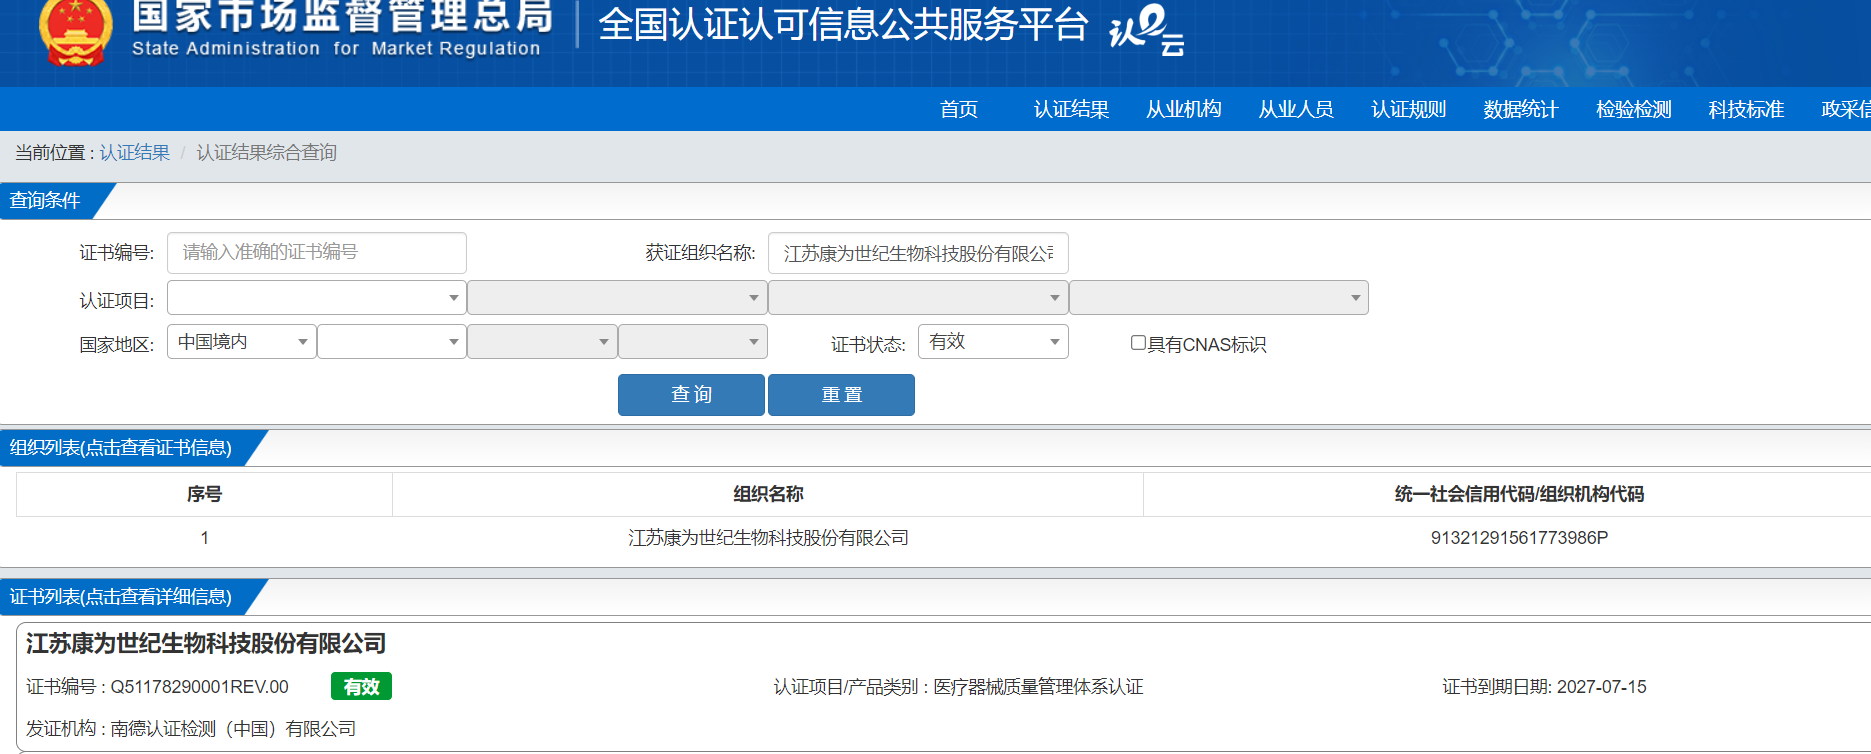1871x754 pixels.
Task: Open 认证规则 navigation item
Action: pos(1408,109)
